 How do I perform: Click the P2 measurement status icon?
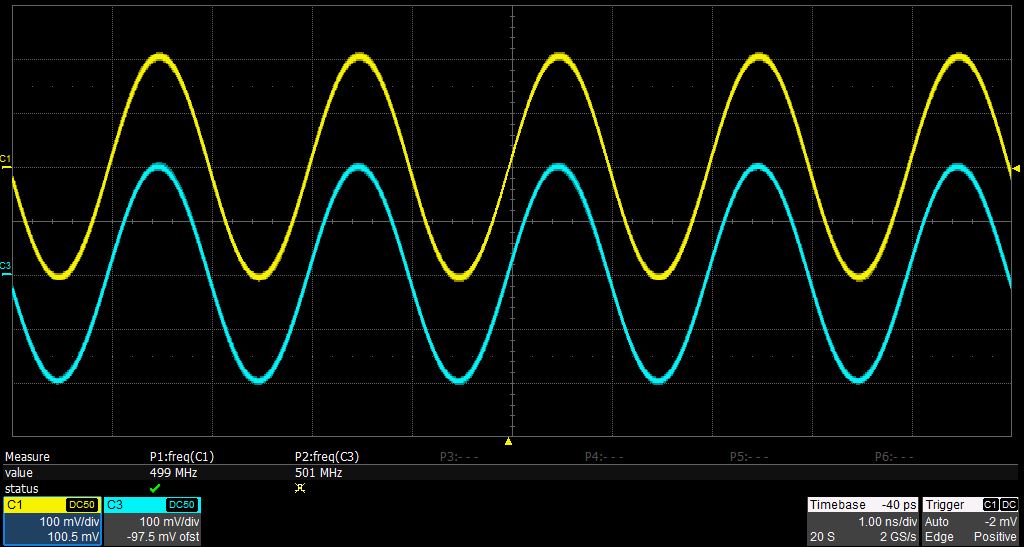(x=300, y=488)
